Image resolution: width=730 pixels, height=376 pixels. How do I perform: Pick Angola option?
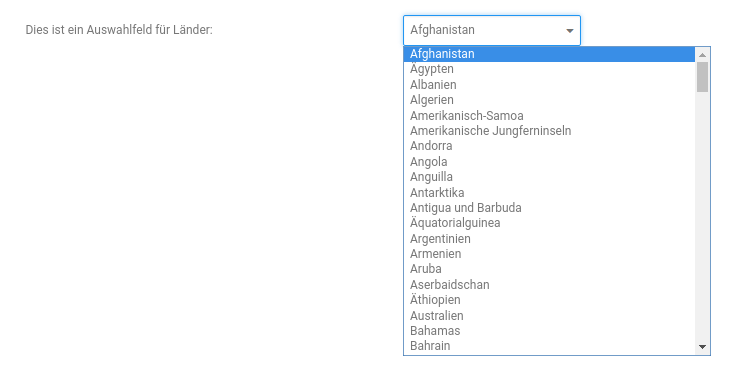coord(549,161)
